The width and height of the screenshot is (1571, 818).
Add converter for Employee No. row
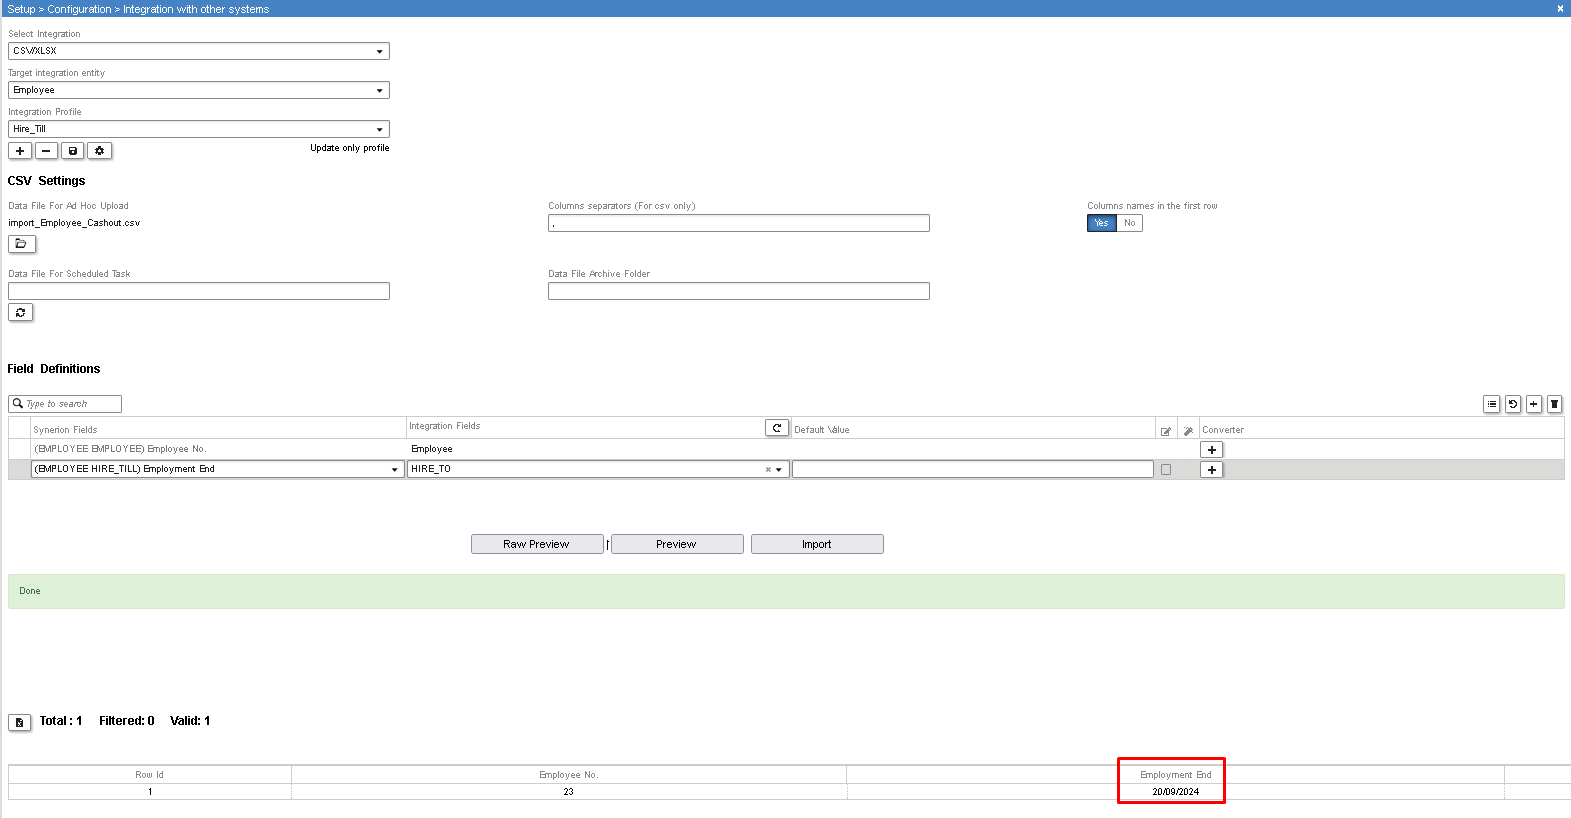click(x=1211, y=450)
